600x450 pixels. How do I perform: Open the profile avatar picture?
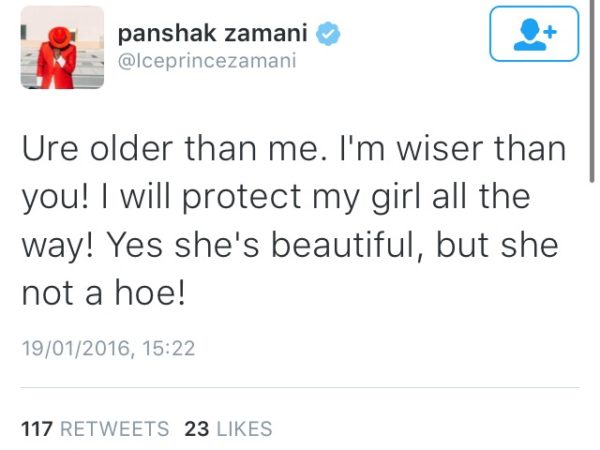62,47
